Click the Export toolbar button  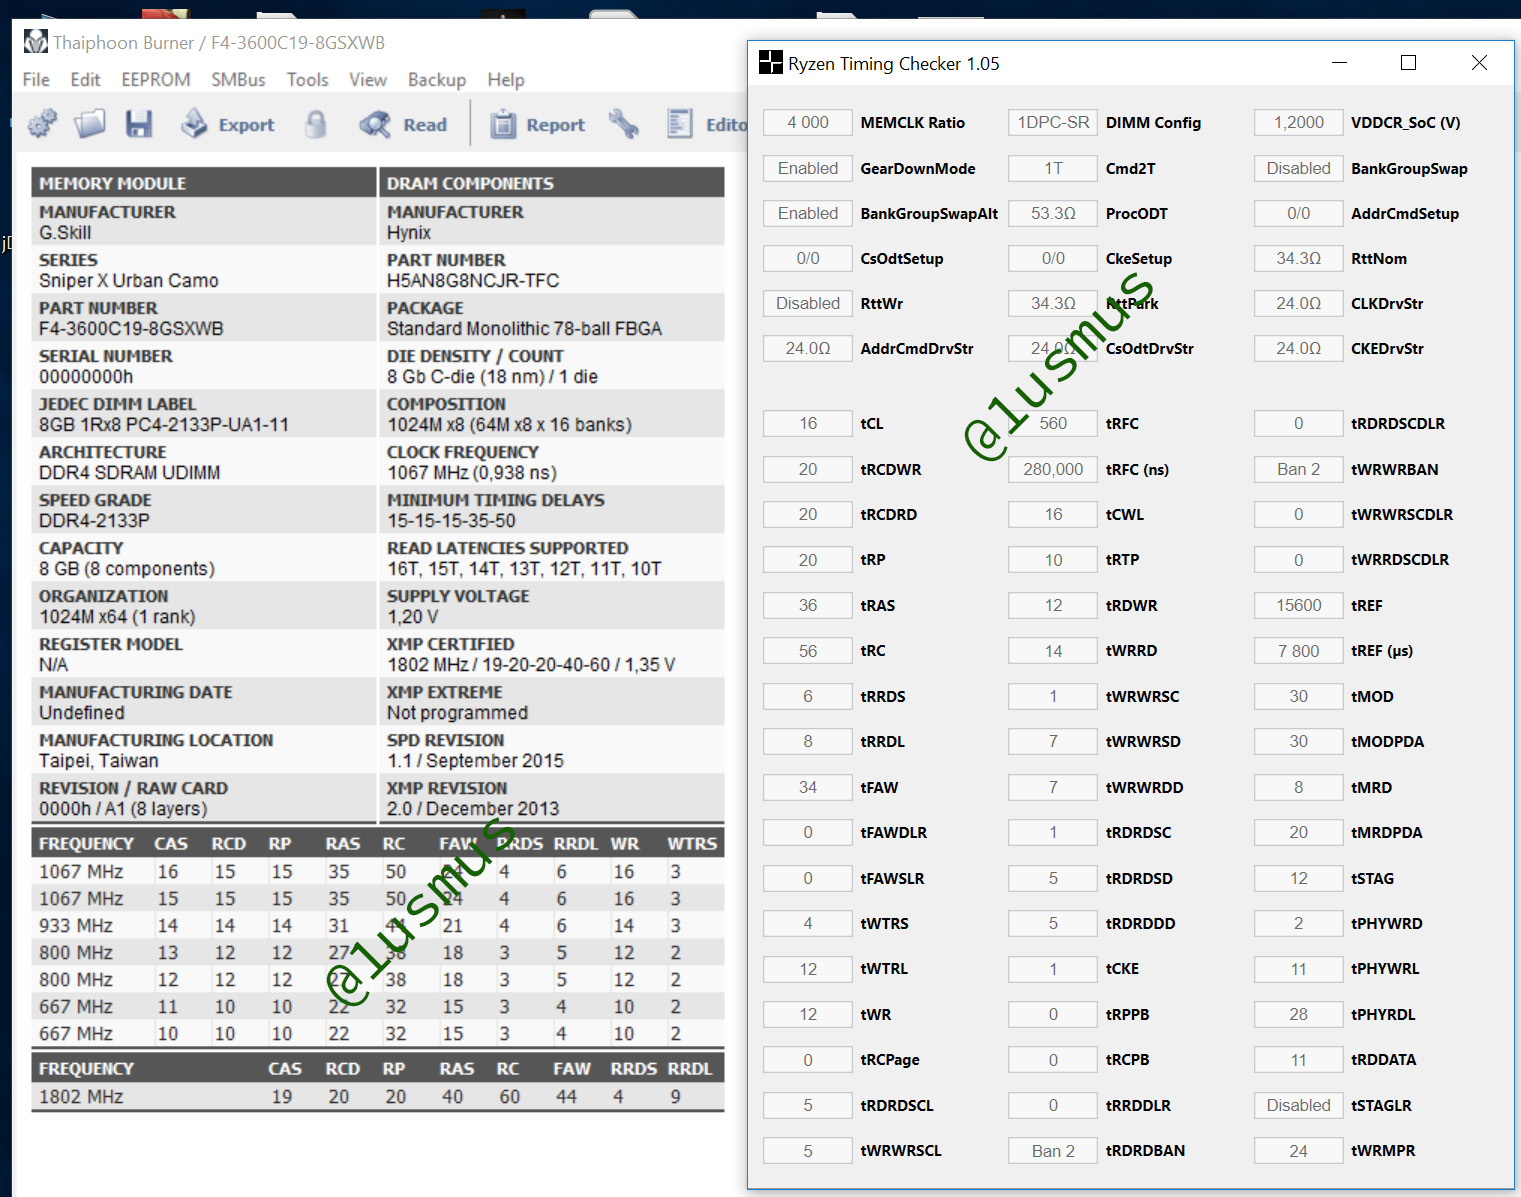coord(228,124)
